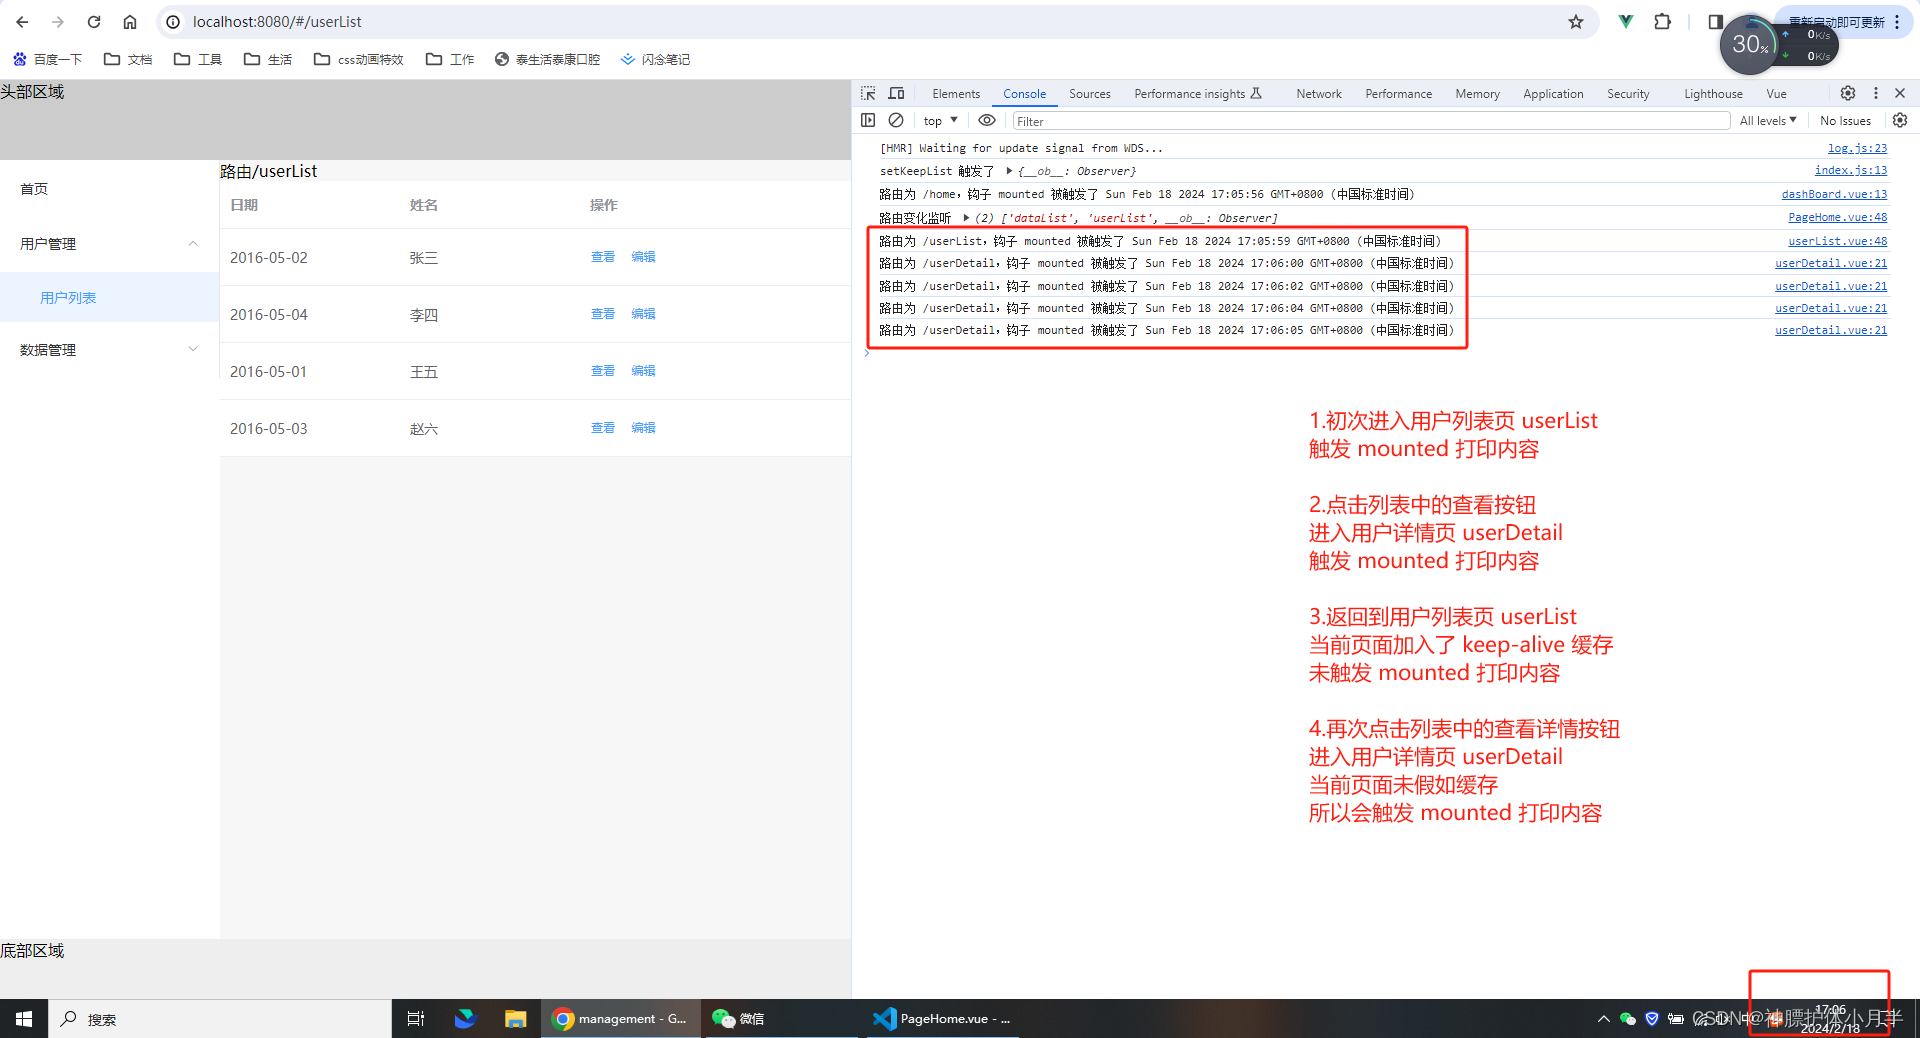This screenshot has height=1038, width=1920.
Task: Clear the console output
Action: tap(896, 120)
